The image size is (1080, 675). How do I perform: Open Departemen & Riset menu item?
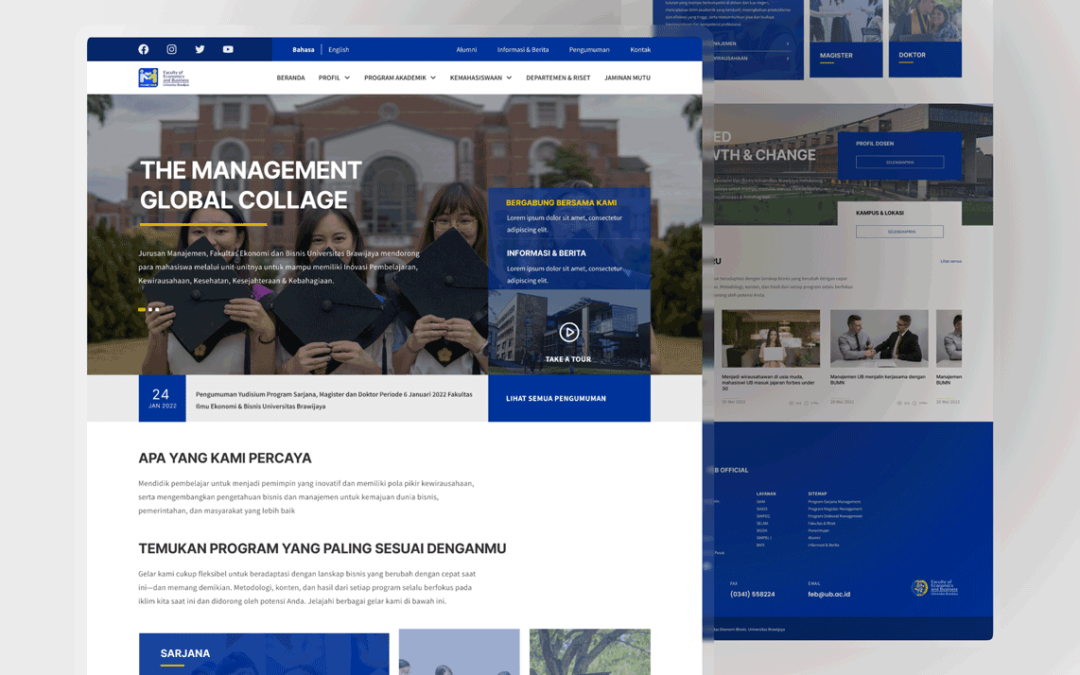click(x=558, y=78)
